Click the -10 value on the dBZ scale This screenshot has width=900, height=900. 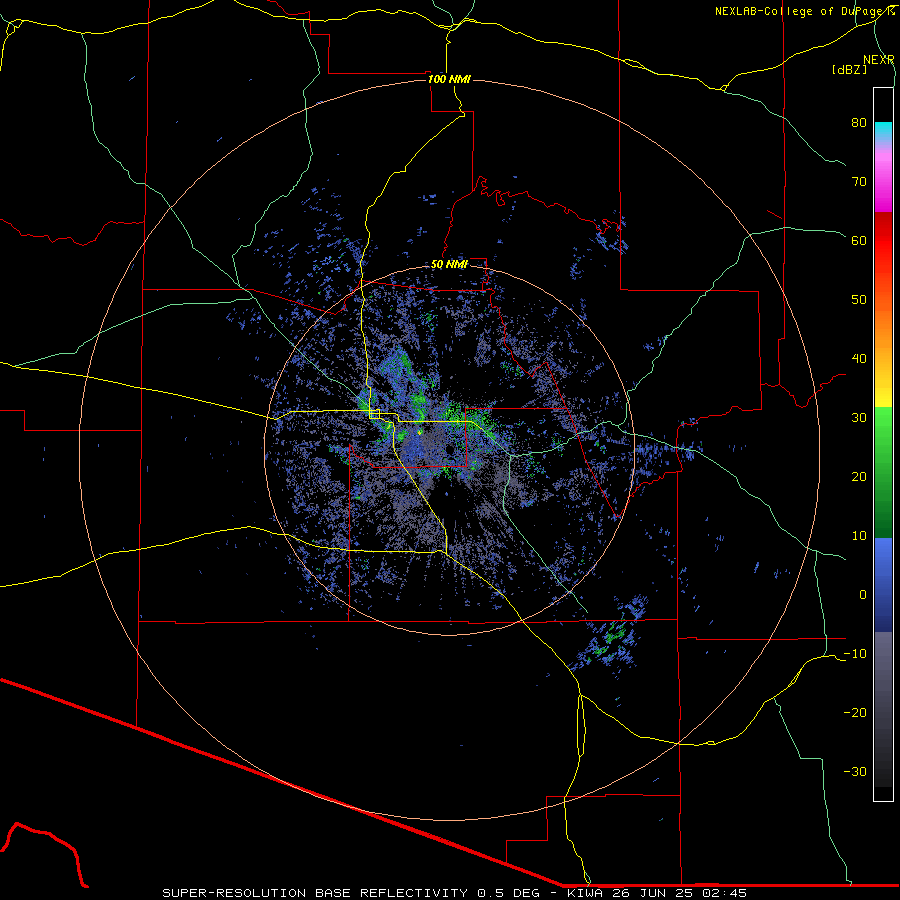pyautogui.click(x=855, y=654)
